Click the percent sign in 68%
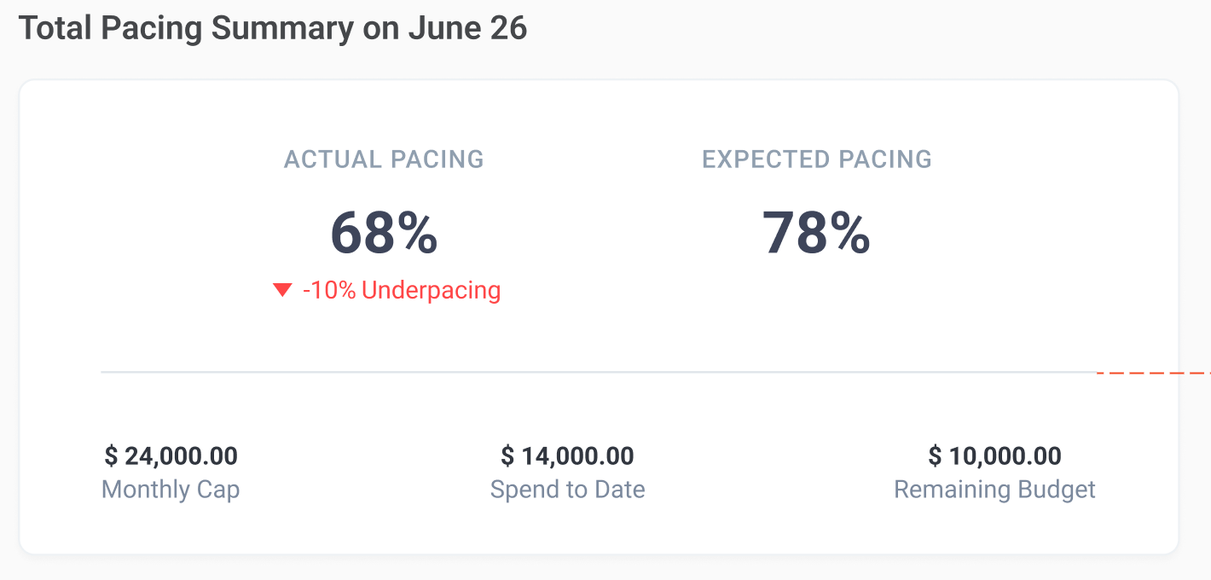 416,233
